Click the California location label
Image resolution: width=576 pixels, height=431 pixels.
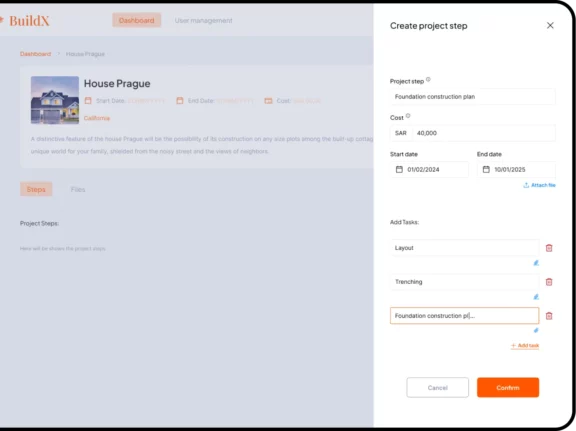click(x=97, y=118)
